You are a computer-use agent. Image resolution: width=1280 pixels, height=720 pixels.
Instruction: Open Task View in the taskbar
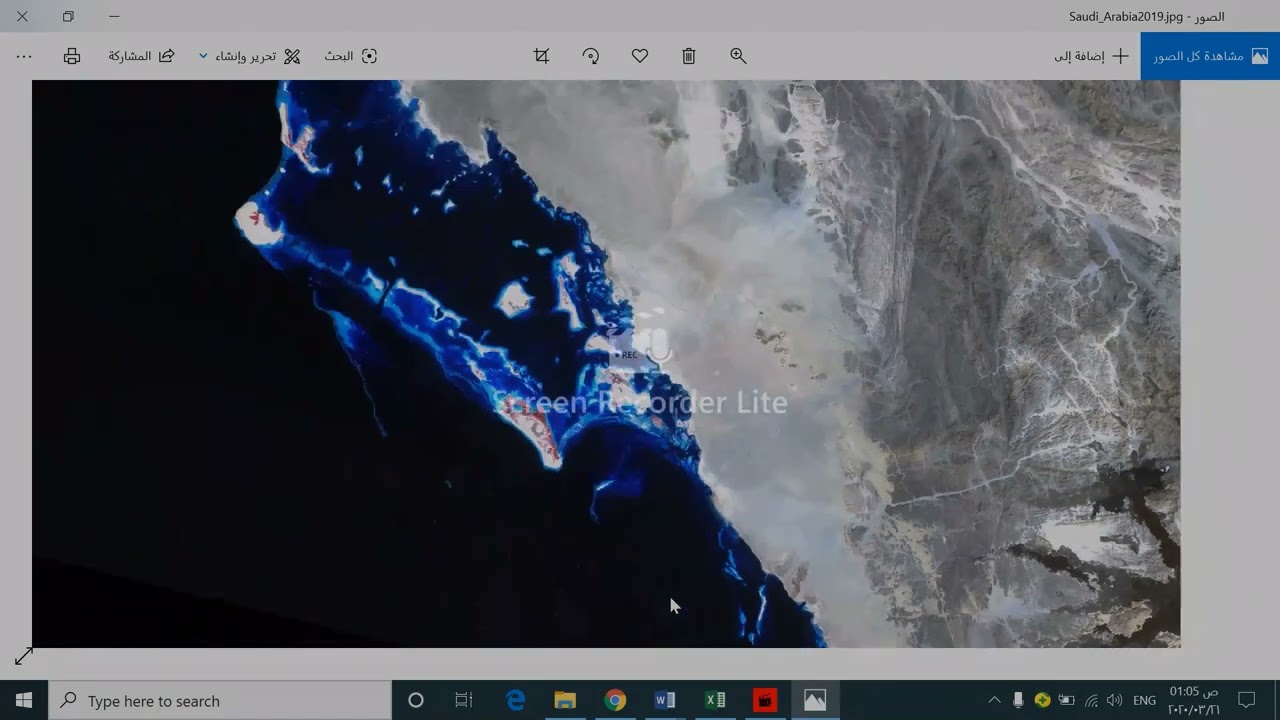click(x=464, y=700)
